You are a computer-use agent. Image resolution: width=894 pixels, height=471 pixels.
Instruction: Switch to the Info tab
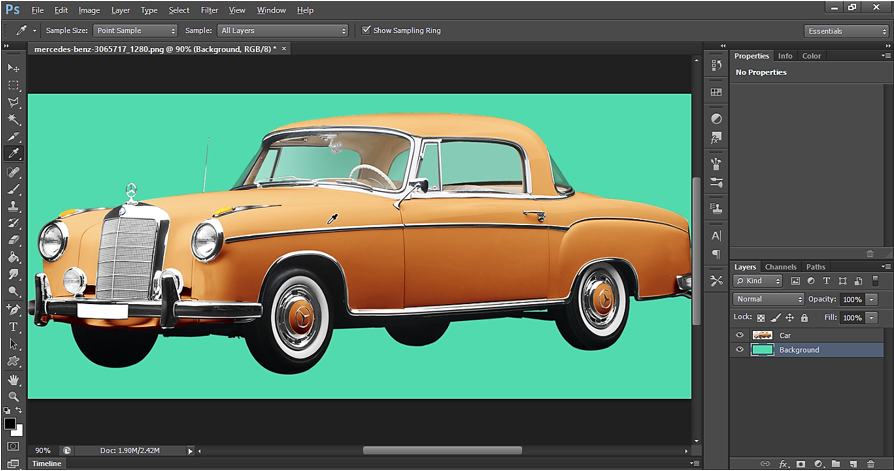(x=785, y=56)
